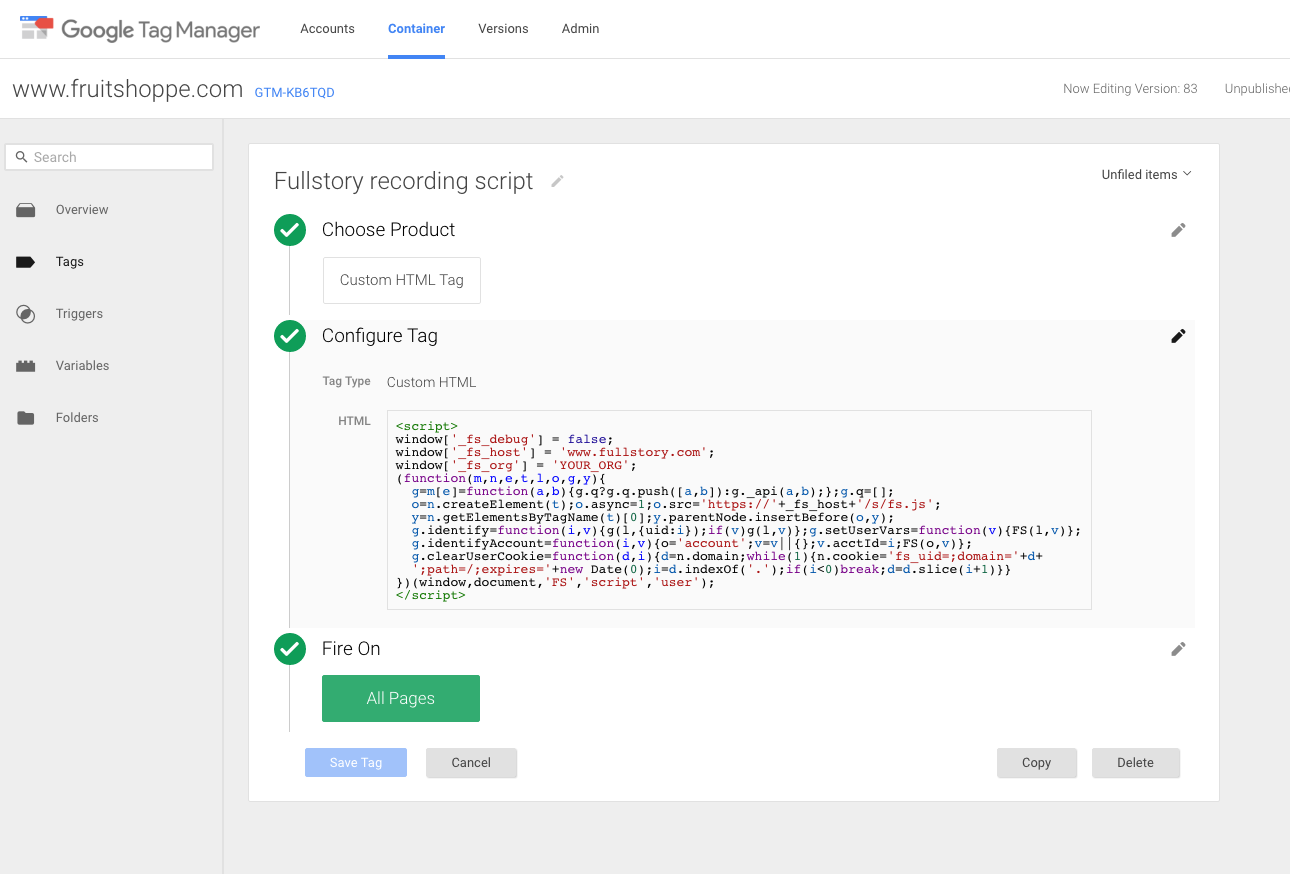Click the Google Tag Manager logo icon
The width and height of the screenshot is (1290, 874).
[x=37, y=27]
